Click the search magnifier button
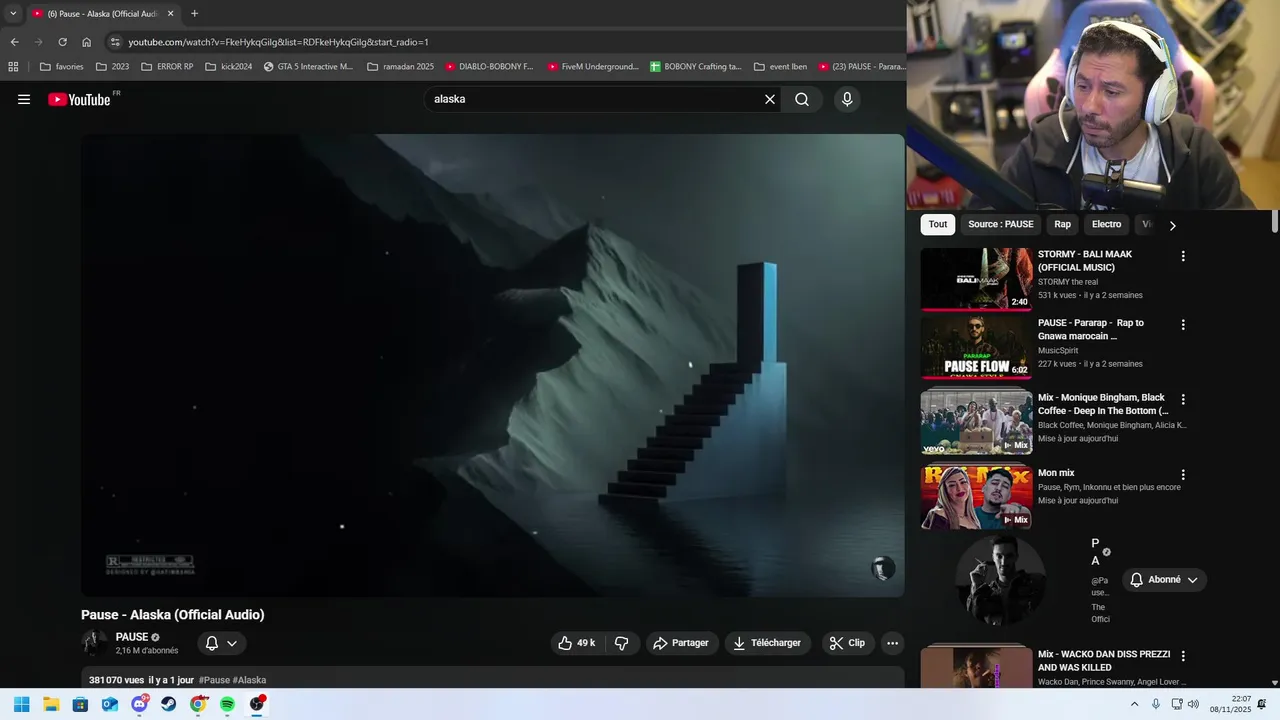 pos(802,99)
